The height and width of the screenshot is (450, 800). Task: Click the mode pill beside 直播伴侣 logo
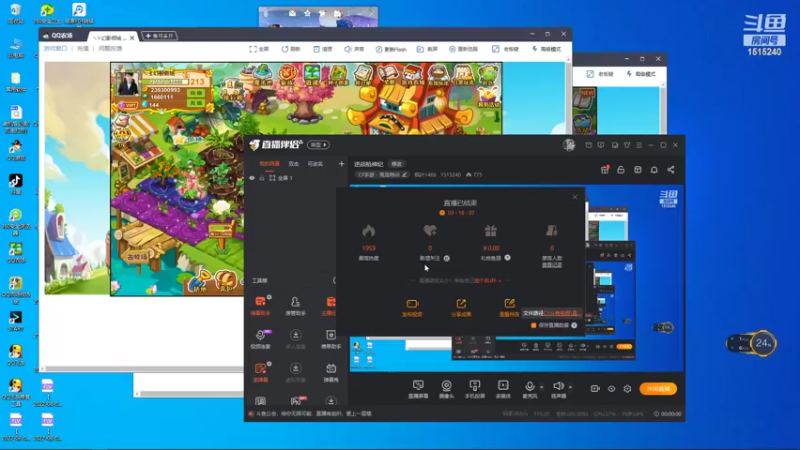[318, 145]
